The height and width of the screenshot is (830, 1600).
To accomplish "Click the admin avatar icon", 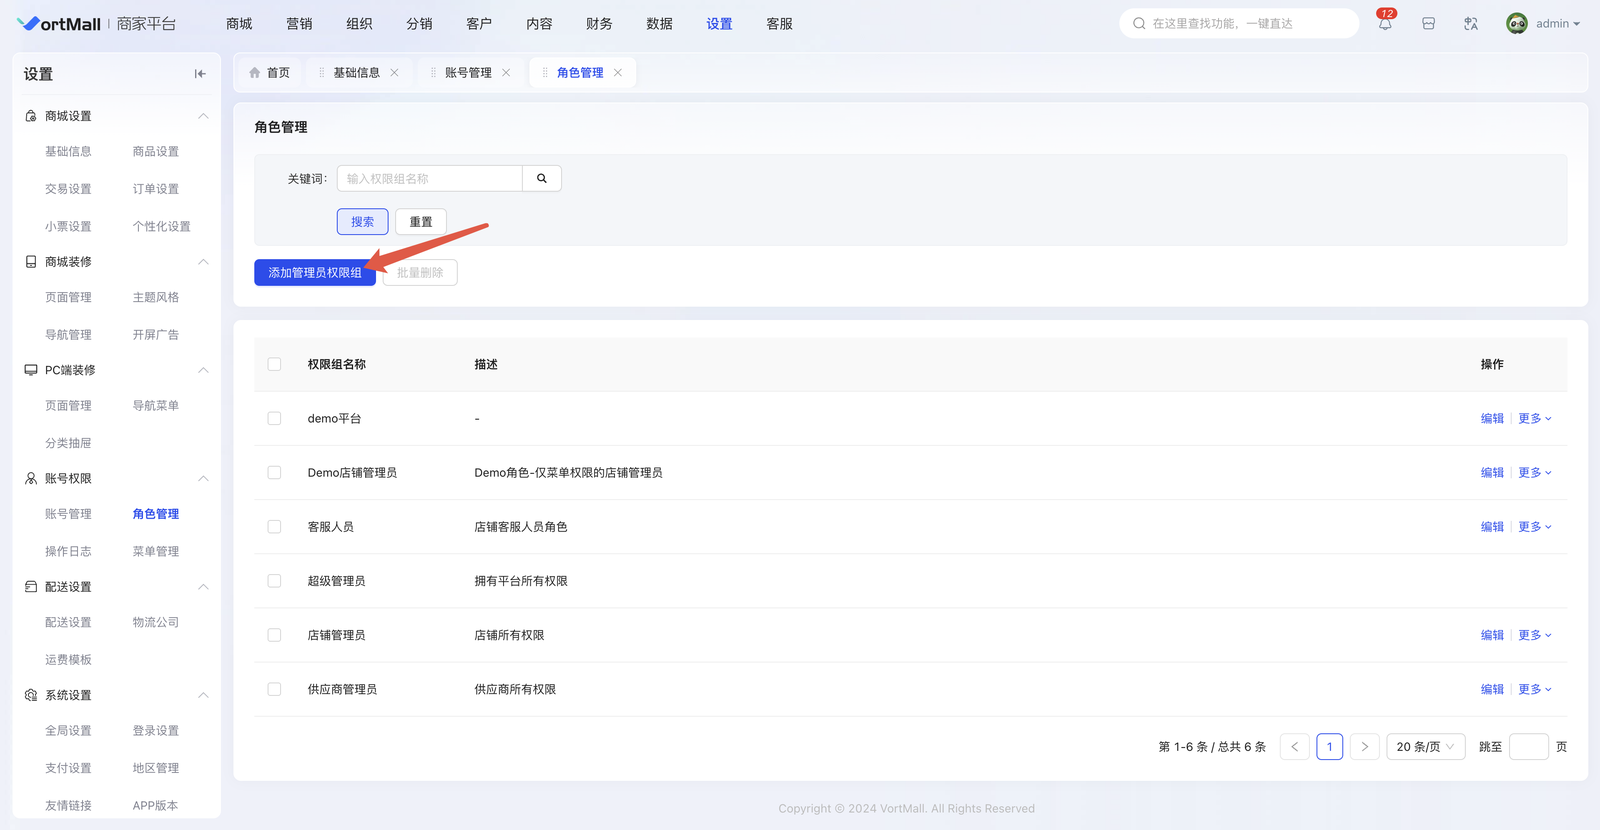I will 1516,24.
